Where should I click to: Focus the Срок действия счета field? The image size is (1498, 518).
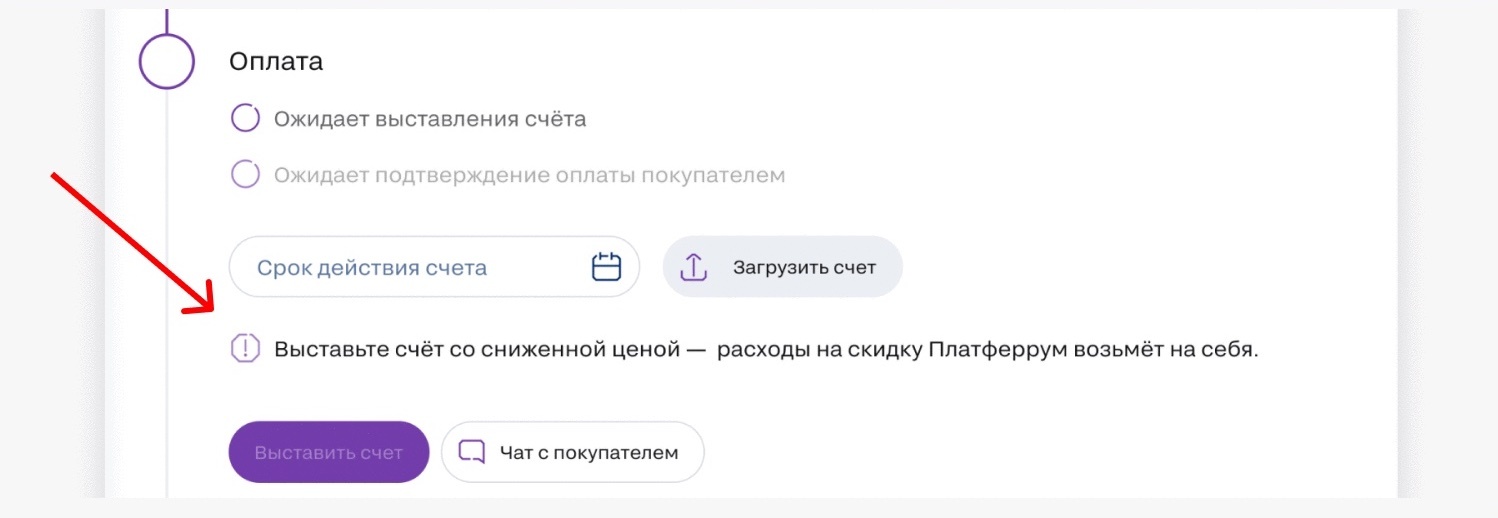click(434, 267)
